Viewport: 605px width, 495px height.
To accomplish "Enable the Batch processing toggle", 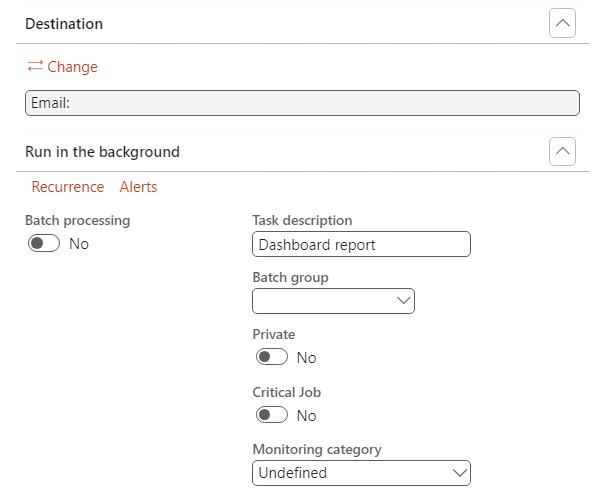I will 45,243.
